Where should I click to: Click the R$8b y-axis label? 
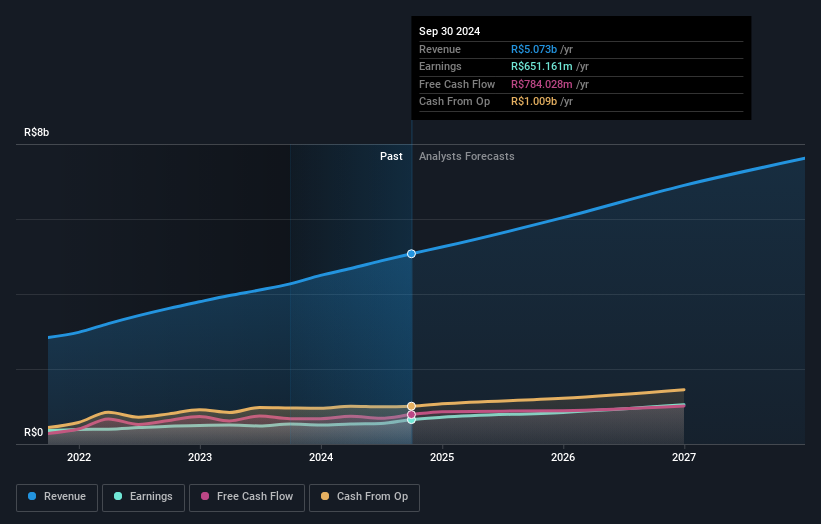(37, 132)
